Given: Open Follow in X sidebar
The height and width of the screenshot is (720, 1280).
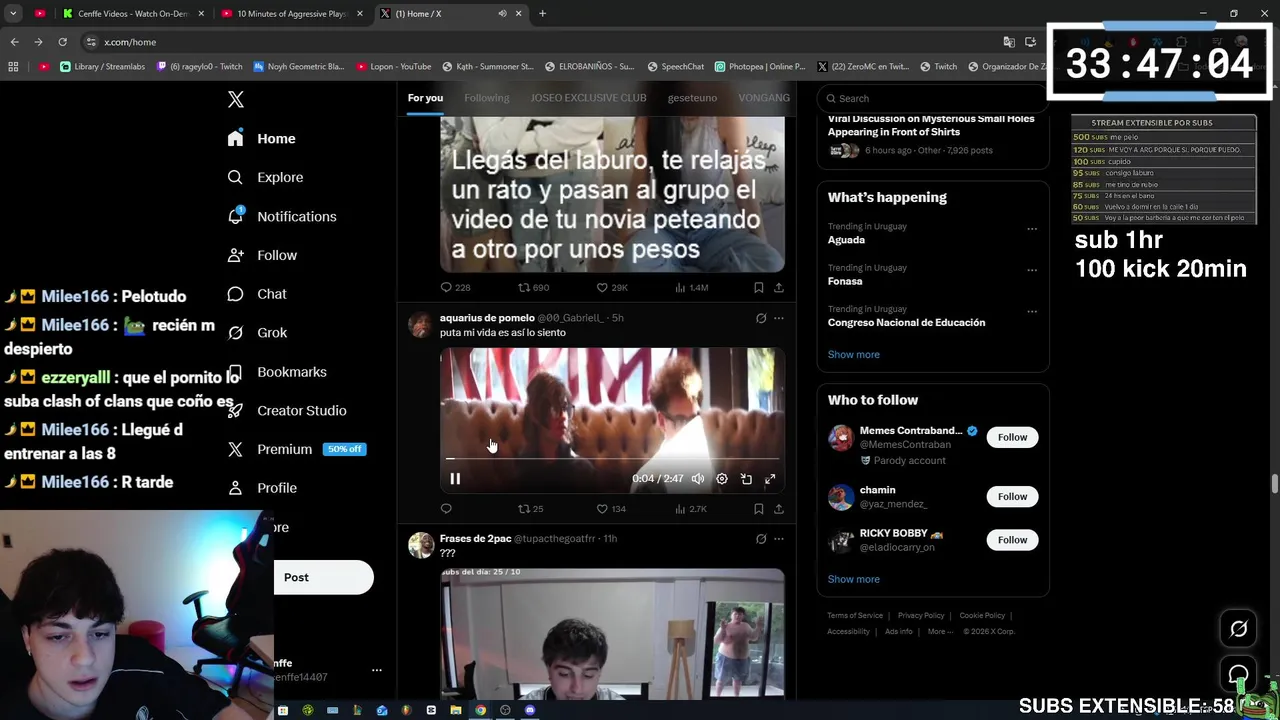Looking at the screenshot, I should pyautogui.click(x=262, y=255).
